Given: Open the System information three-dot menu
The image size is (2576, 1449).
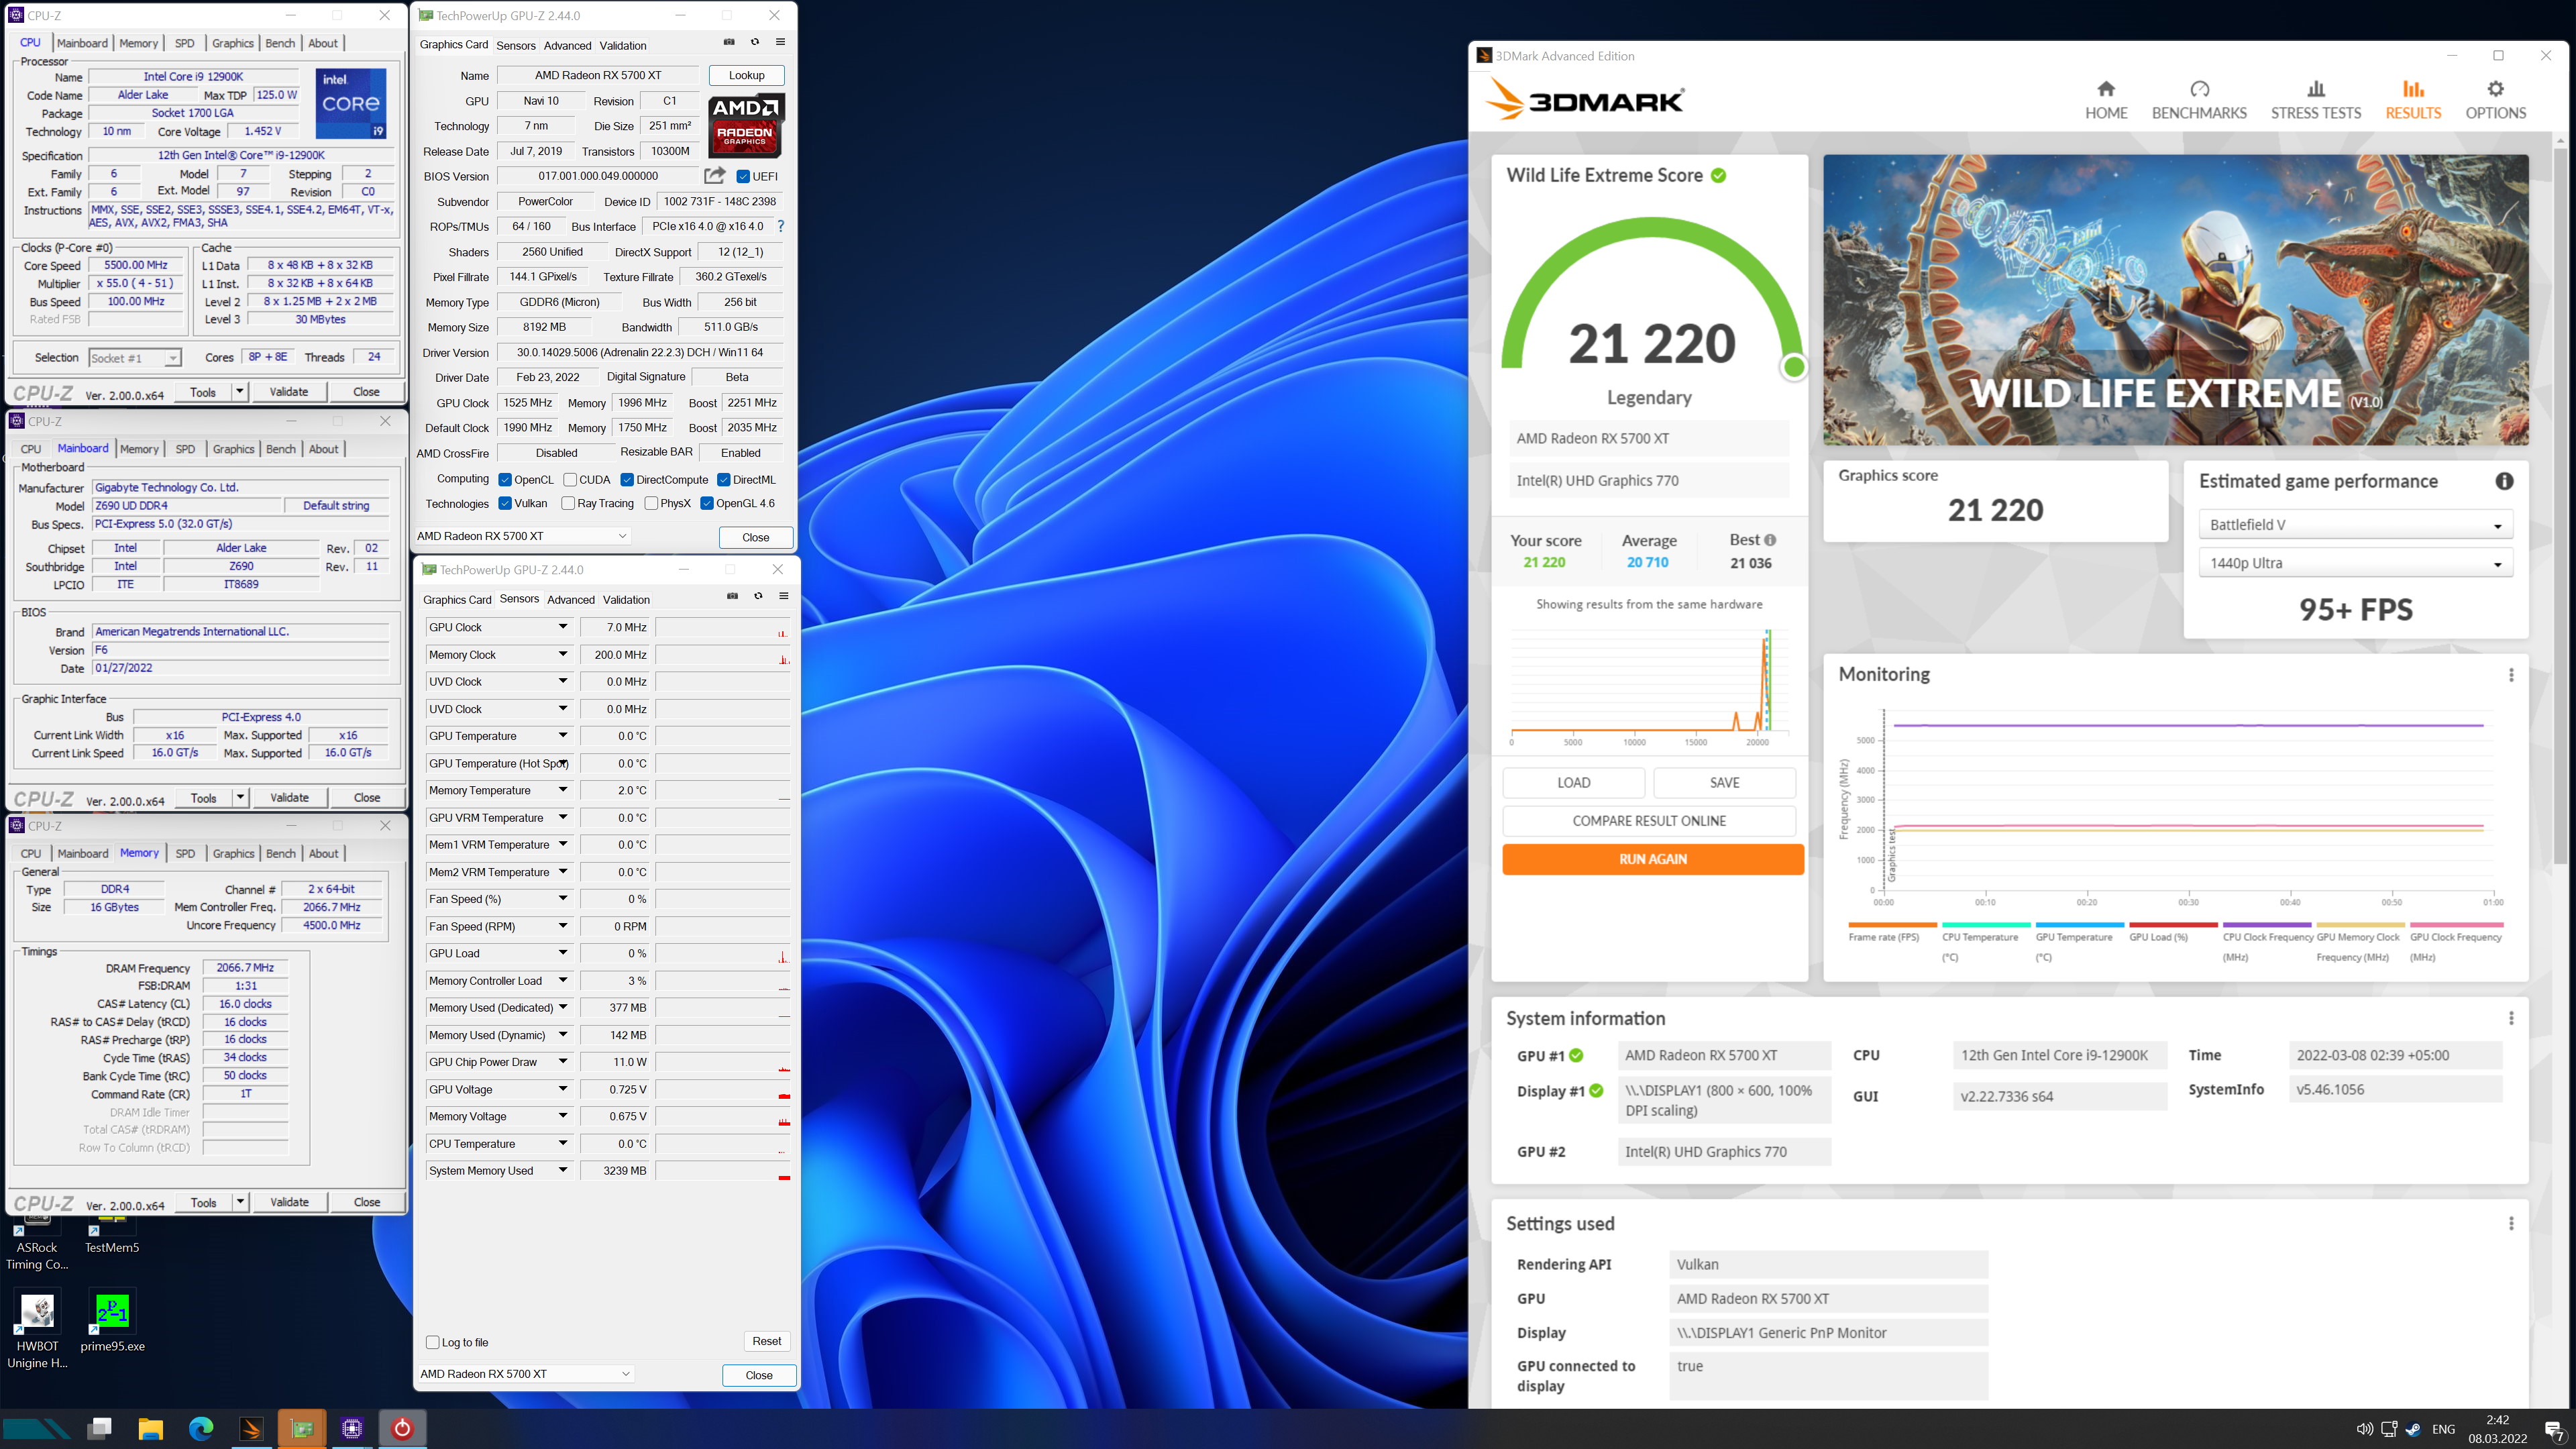Looking at the screenshot, I should point(2511,1018).
